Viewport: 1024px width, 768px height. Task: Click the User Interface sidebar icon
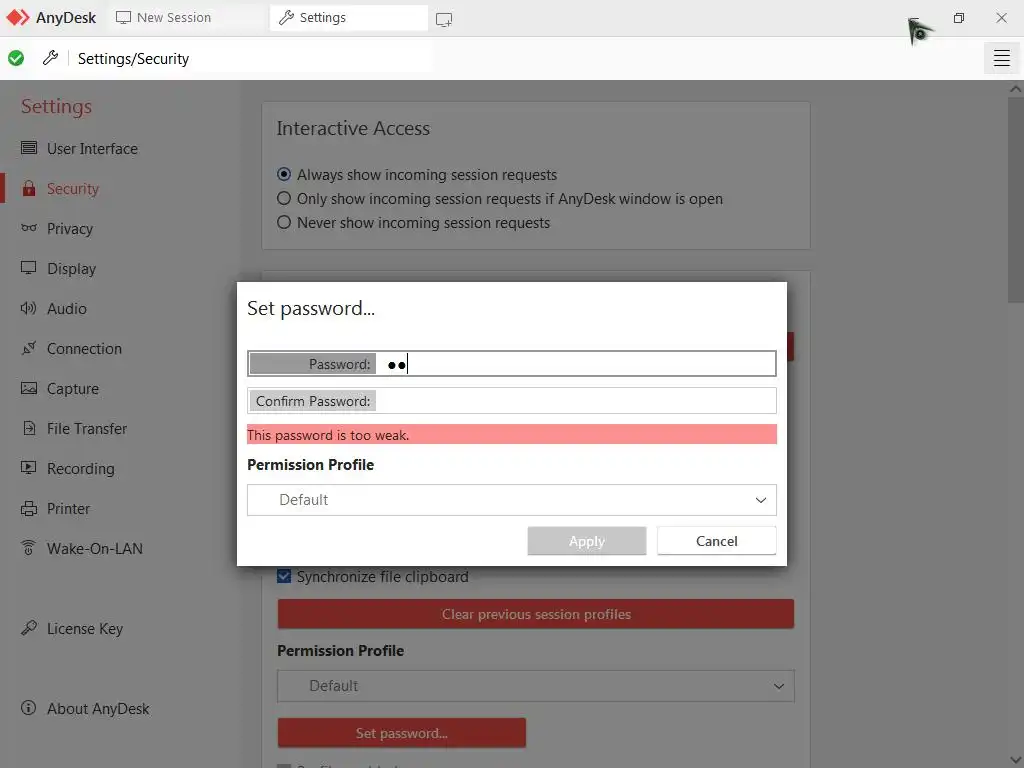coord(29,148)
